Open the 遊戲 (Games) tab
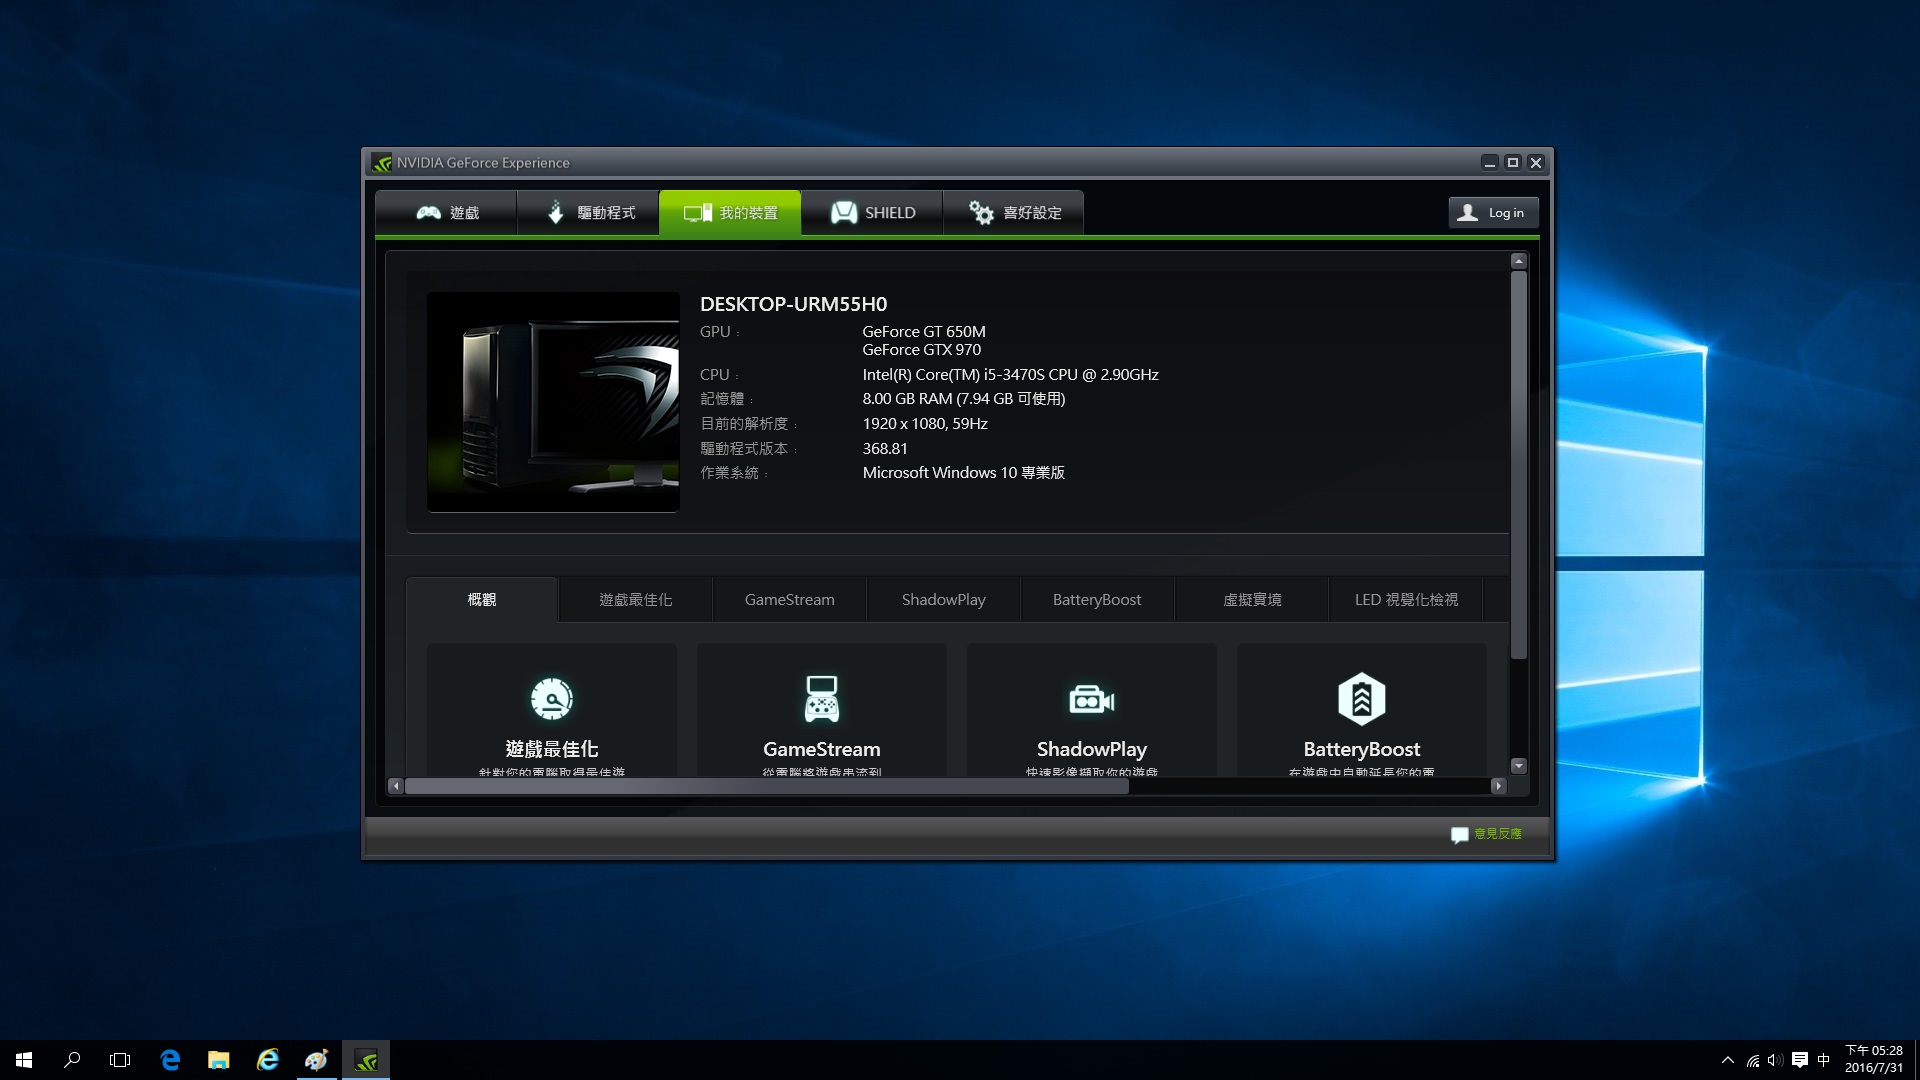The image size is (1920, 1080). (446, 213)
